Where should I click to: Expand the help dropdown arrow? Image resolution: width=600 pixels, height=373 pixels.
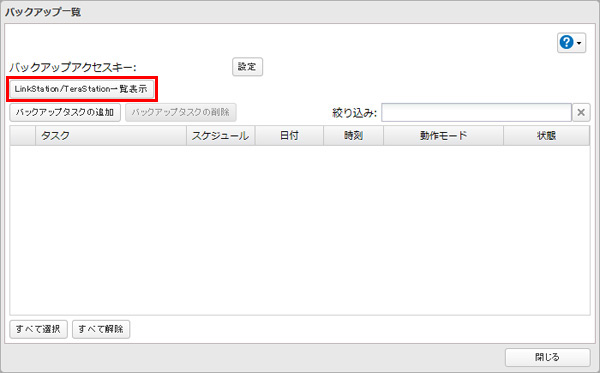[x=579, y=43]
